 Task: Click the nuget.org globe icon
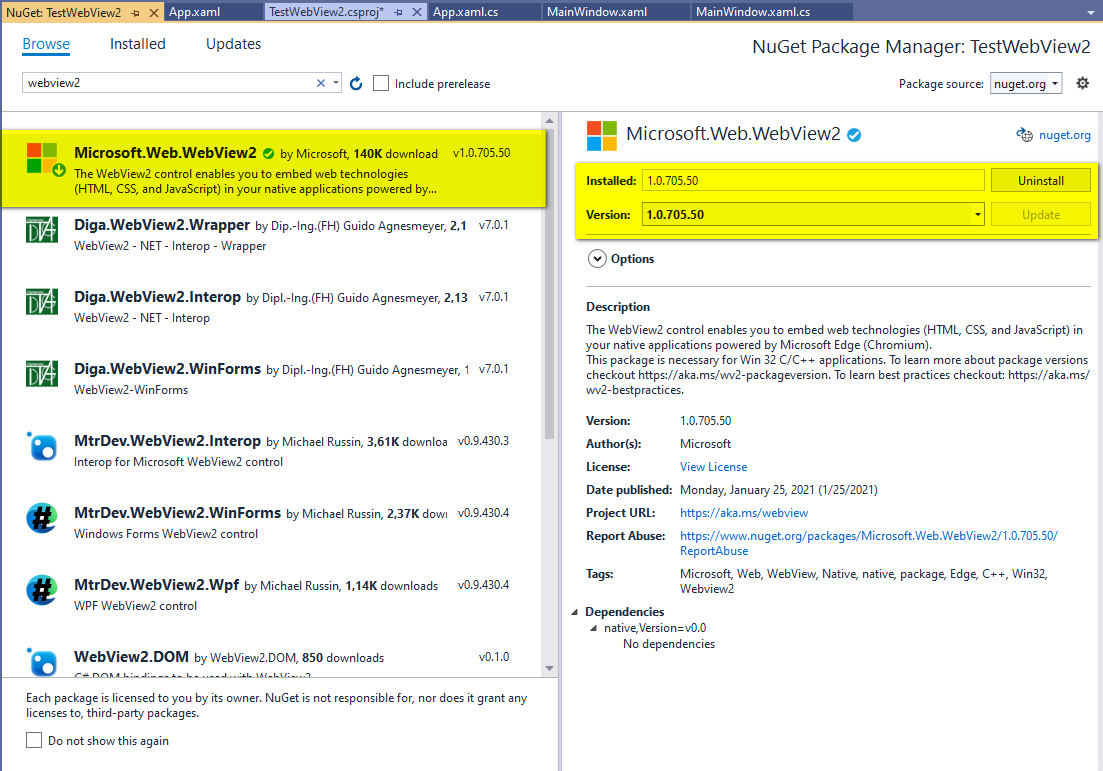pos(1024,135)
